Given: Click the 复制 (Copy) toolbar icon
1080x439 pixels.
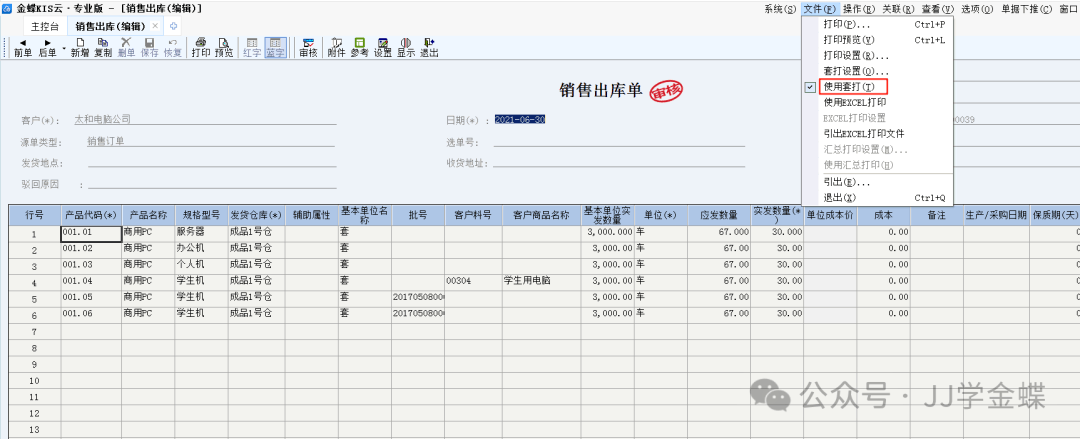Looking at the screenshot, I should pyautogui.click(x=103, y=47).
